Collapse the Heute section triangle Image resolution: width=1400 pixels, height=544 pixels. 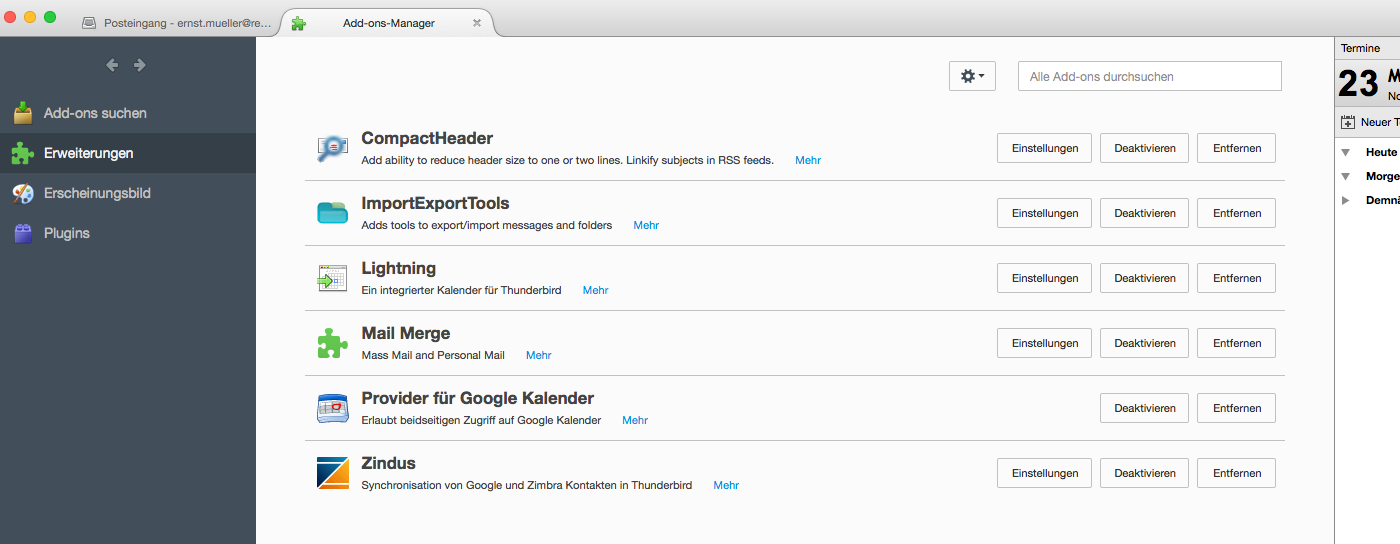coord(1346,153)
